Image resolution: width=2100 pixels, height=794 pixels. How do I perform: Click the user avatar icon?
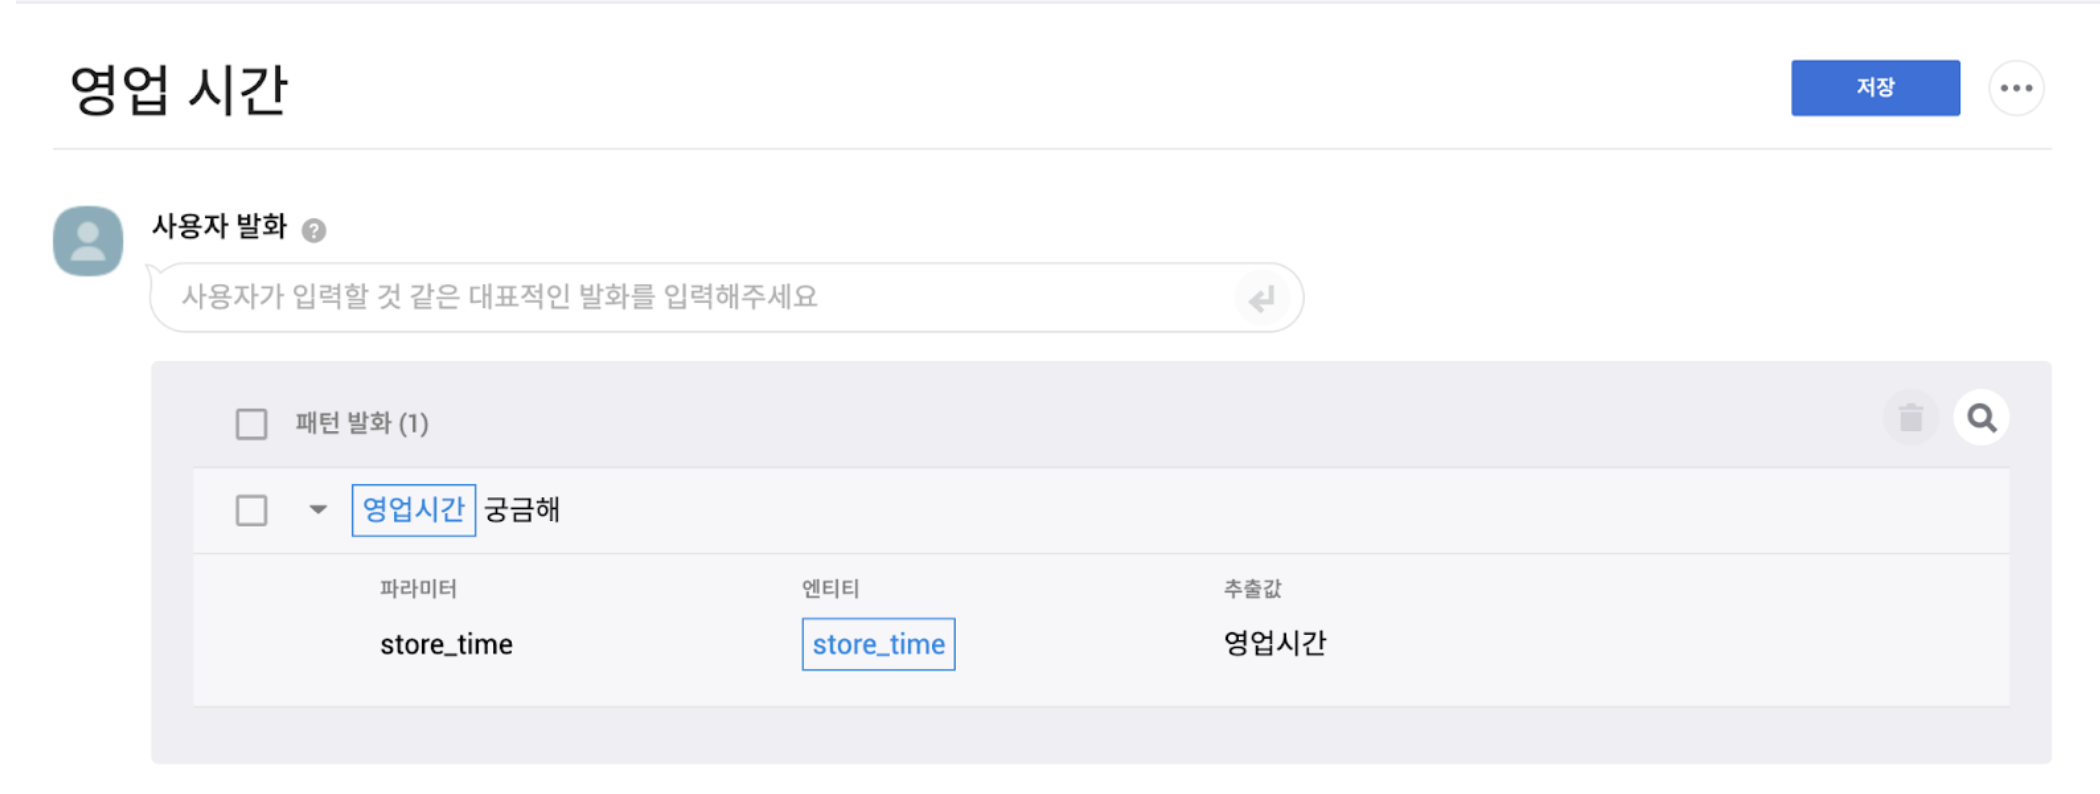coord(88,241)
